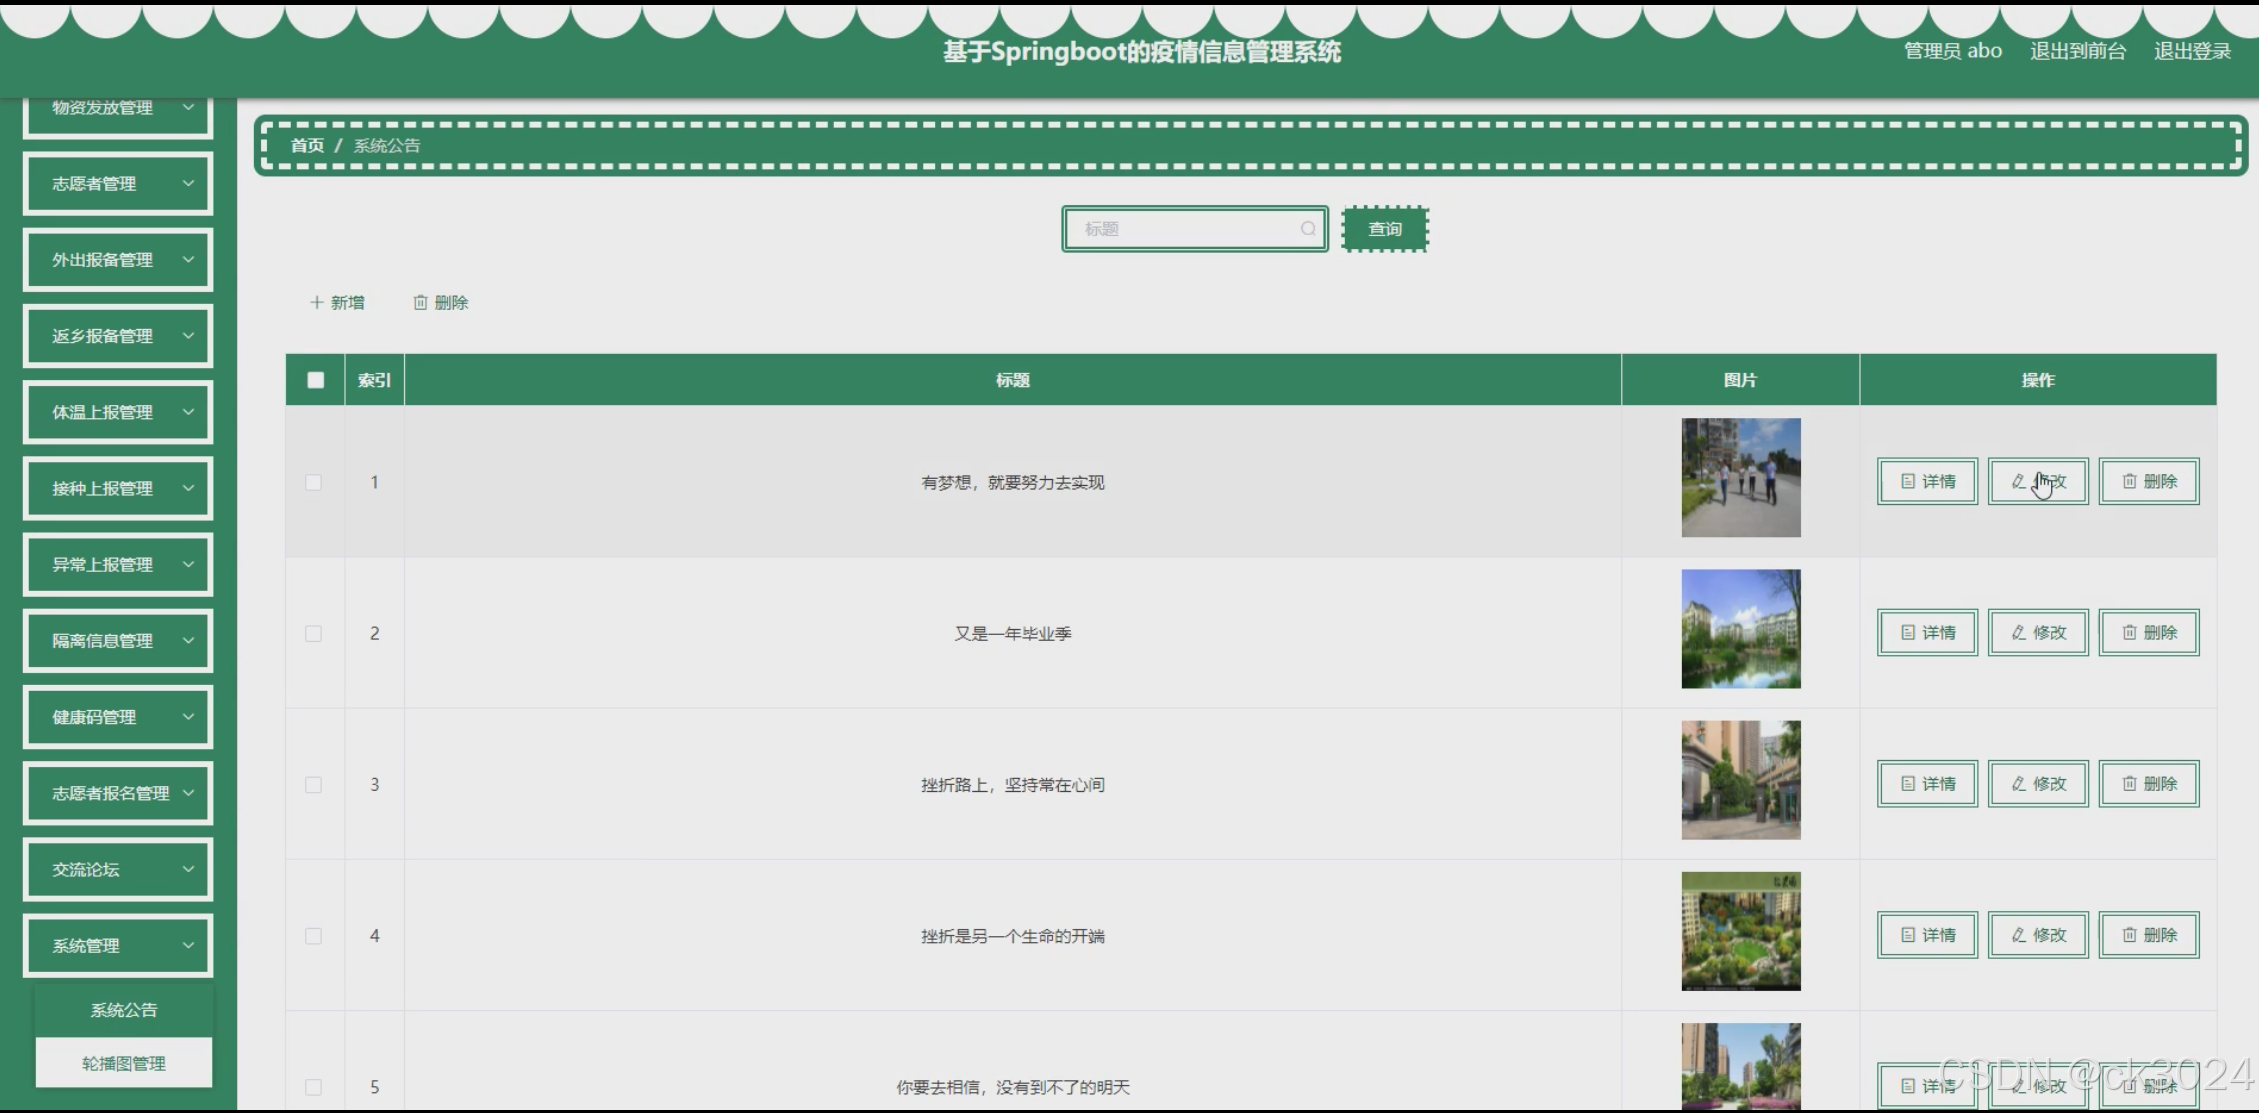The image size is (2259, 1113).
Task: Collapse the 系统管理 sidebar menu
Action: (x=118, y=946)
